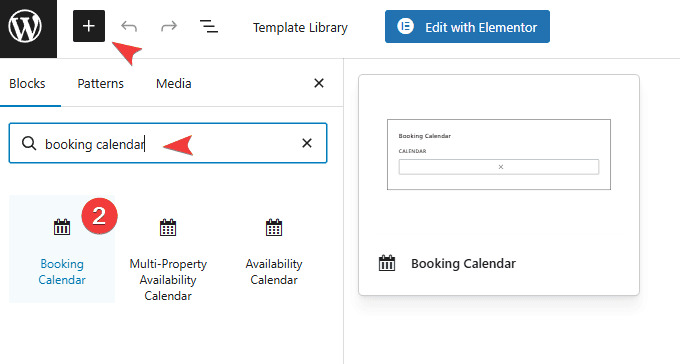Screen dimensions: 680x364
Task: Focus the block search field
Action: [168, 143]
